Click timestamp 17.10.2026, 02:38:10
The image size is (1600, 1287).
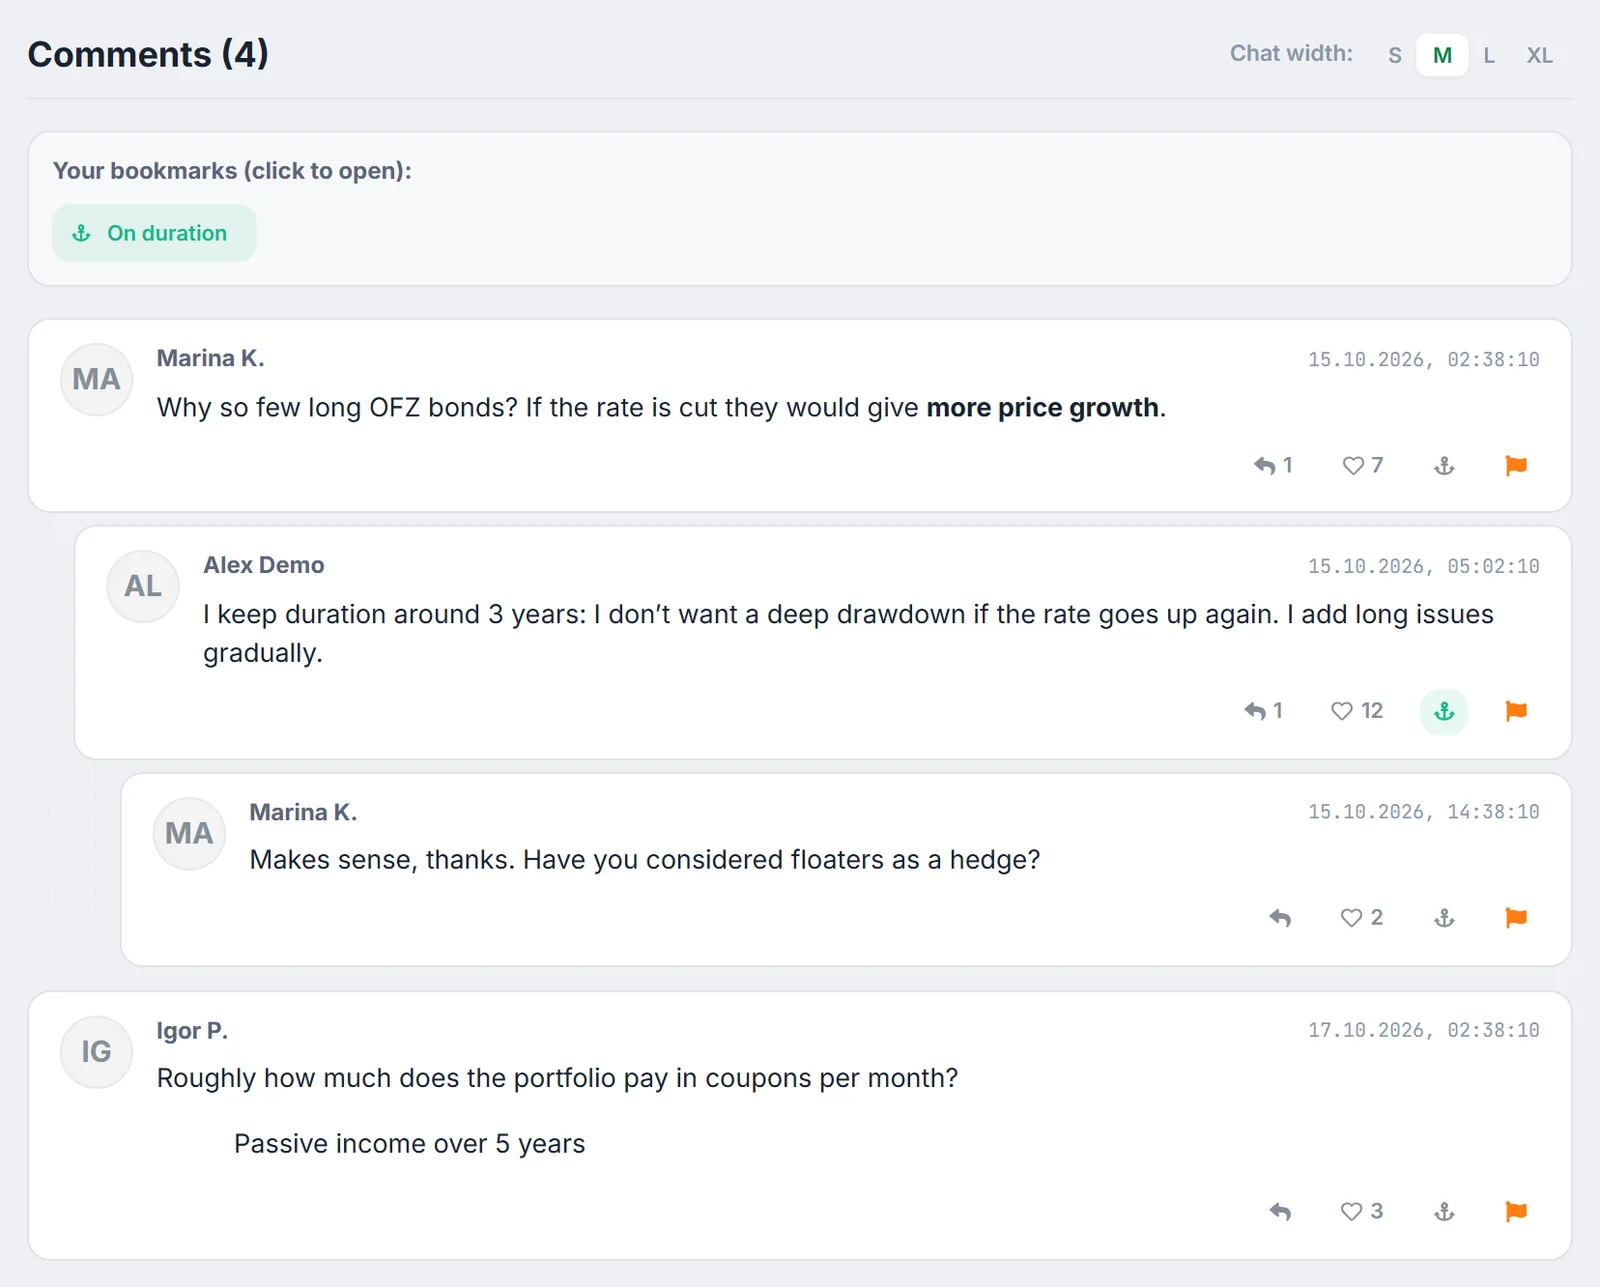click(x=1424, y=1030)
